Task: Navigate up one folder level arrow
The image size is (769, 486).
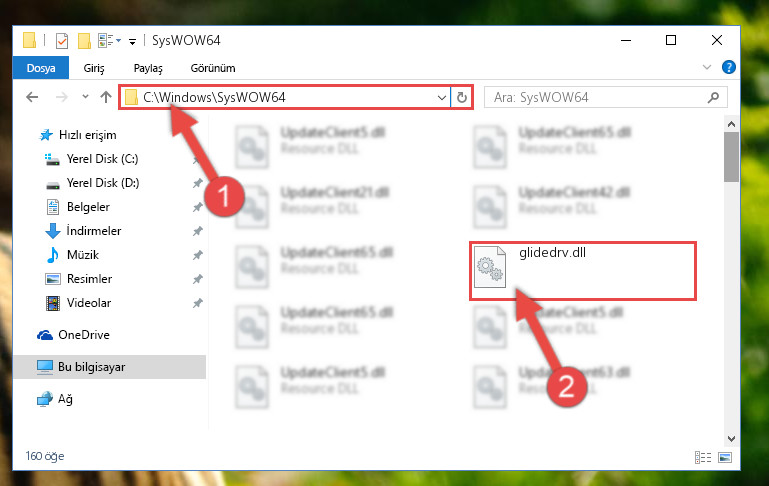Action: point(106,97)
